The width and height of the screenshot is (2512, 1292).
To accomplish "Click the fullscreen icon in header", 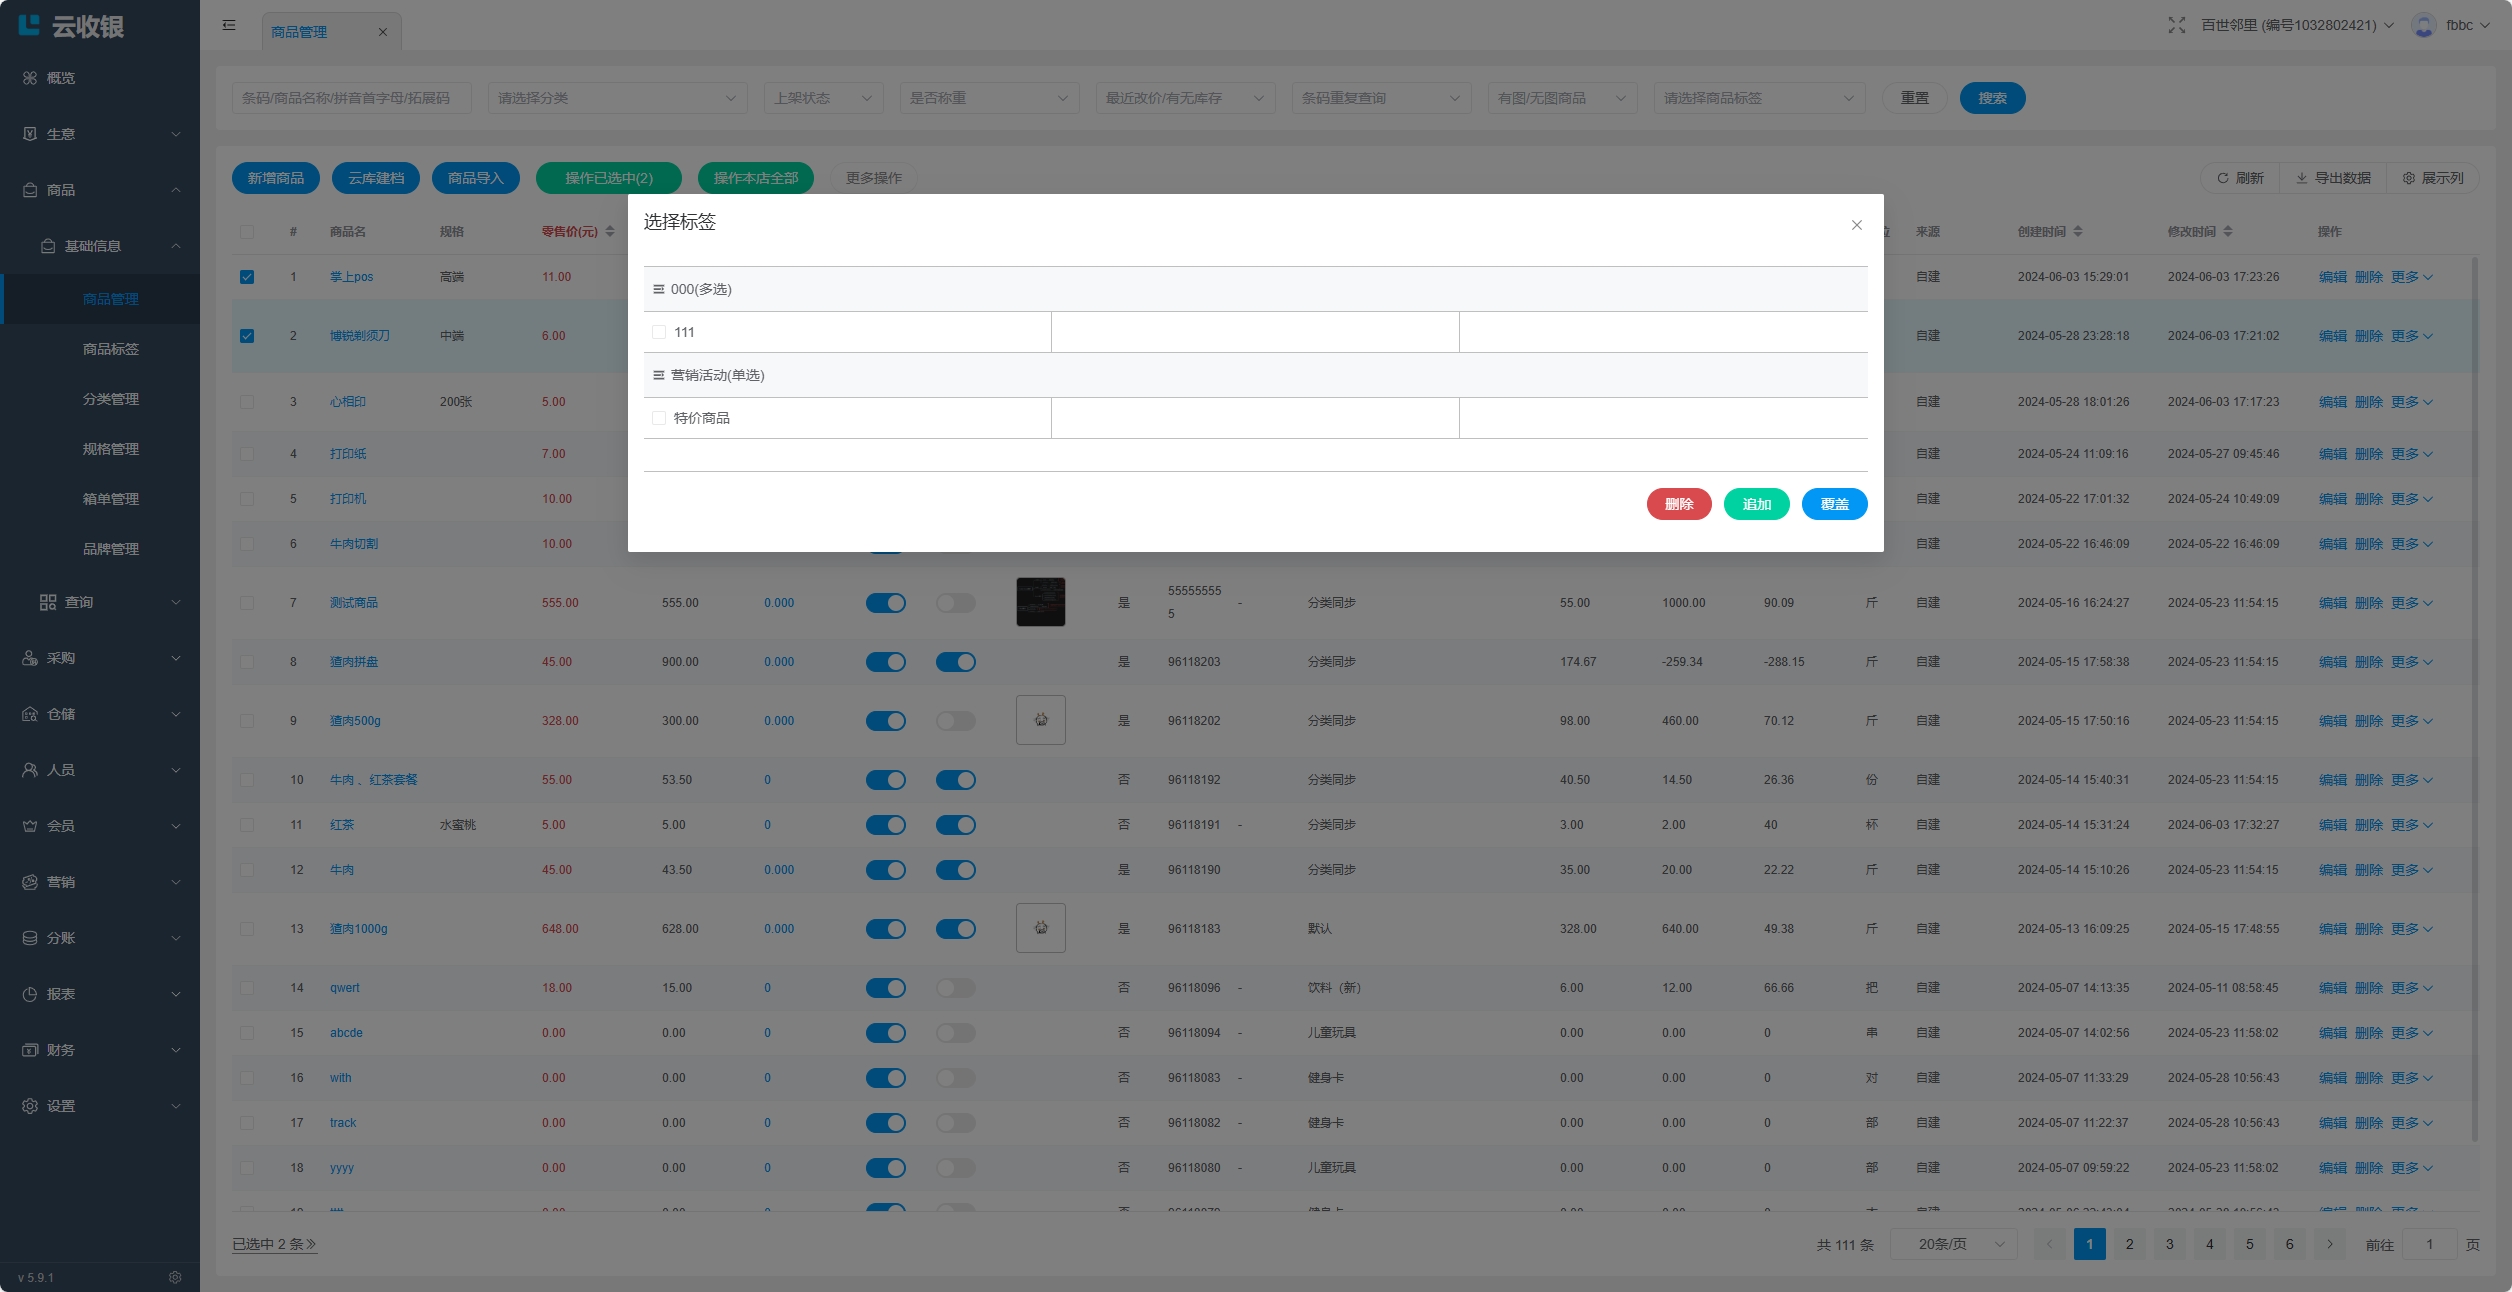I will (2176, 25).
